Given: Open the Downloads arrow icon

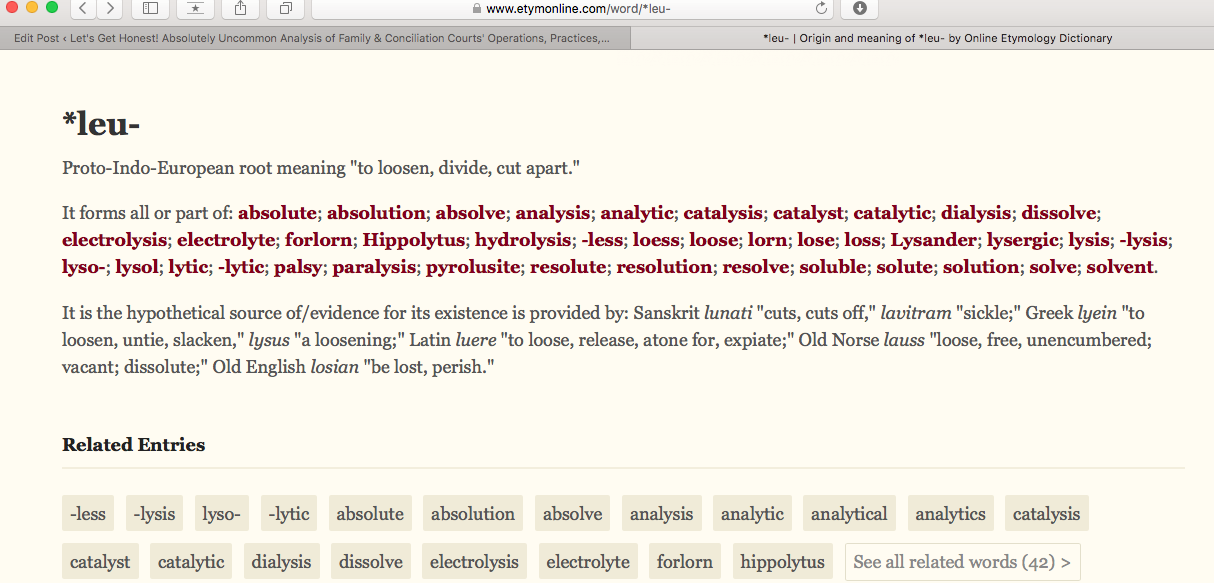Looking at the screenshot, I should click(x=859, y=9).
